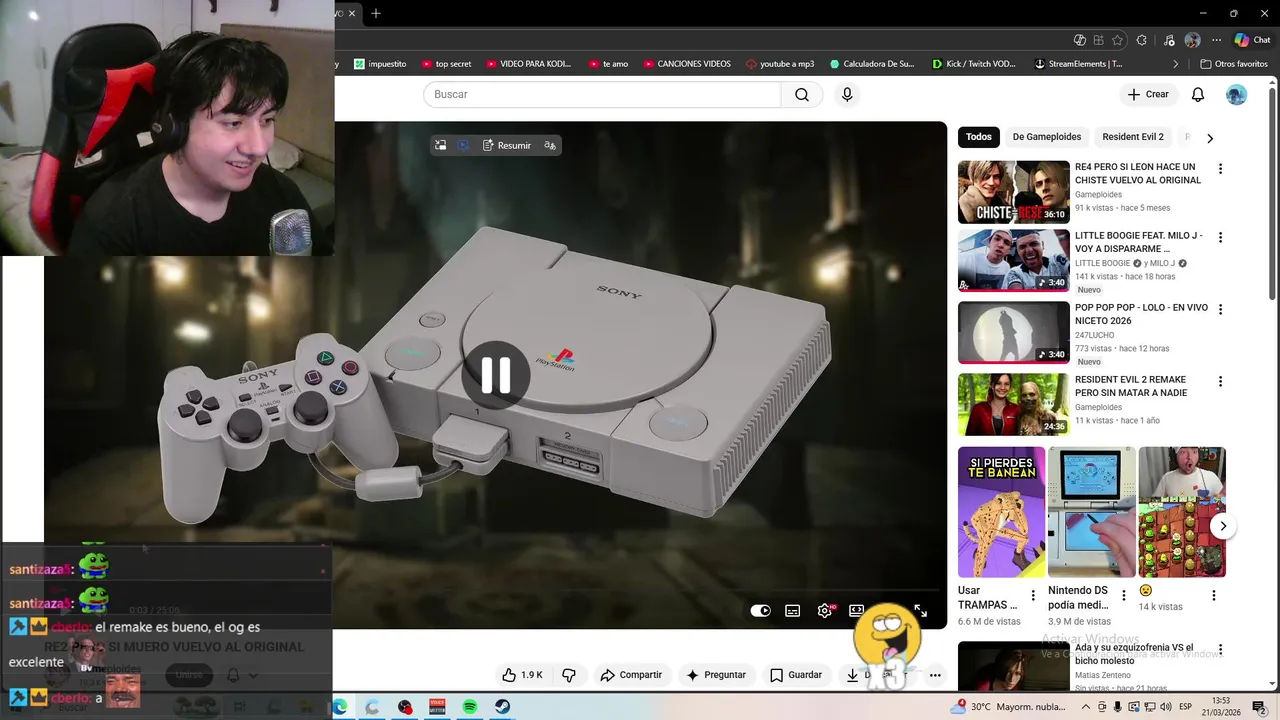The height and width of the screenshot is (720, 1280).
Task: Open Edge extensions puzzle icon
Action: point(1142,40)
